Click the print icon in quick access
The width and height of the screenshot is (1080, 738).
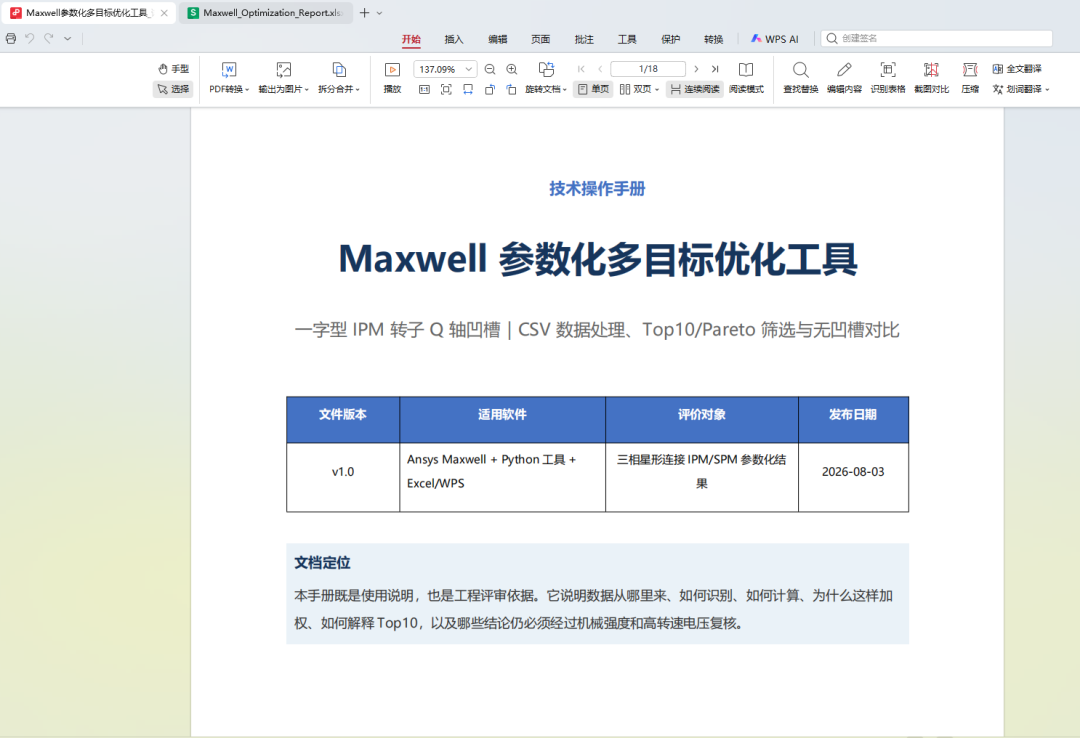11,39
